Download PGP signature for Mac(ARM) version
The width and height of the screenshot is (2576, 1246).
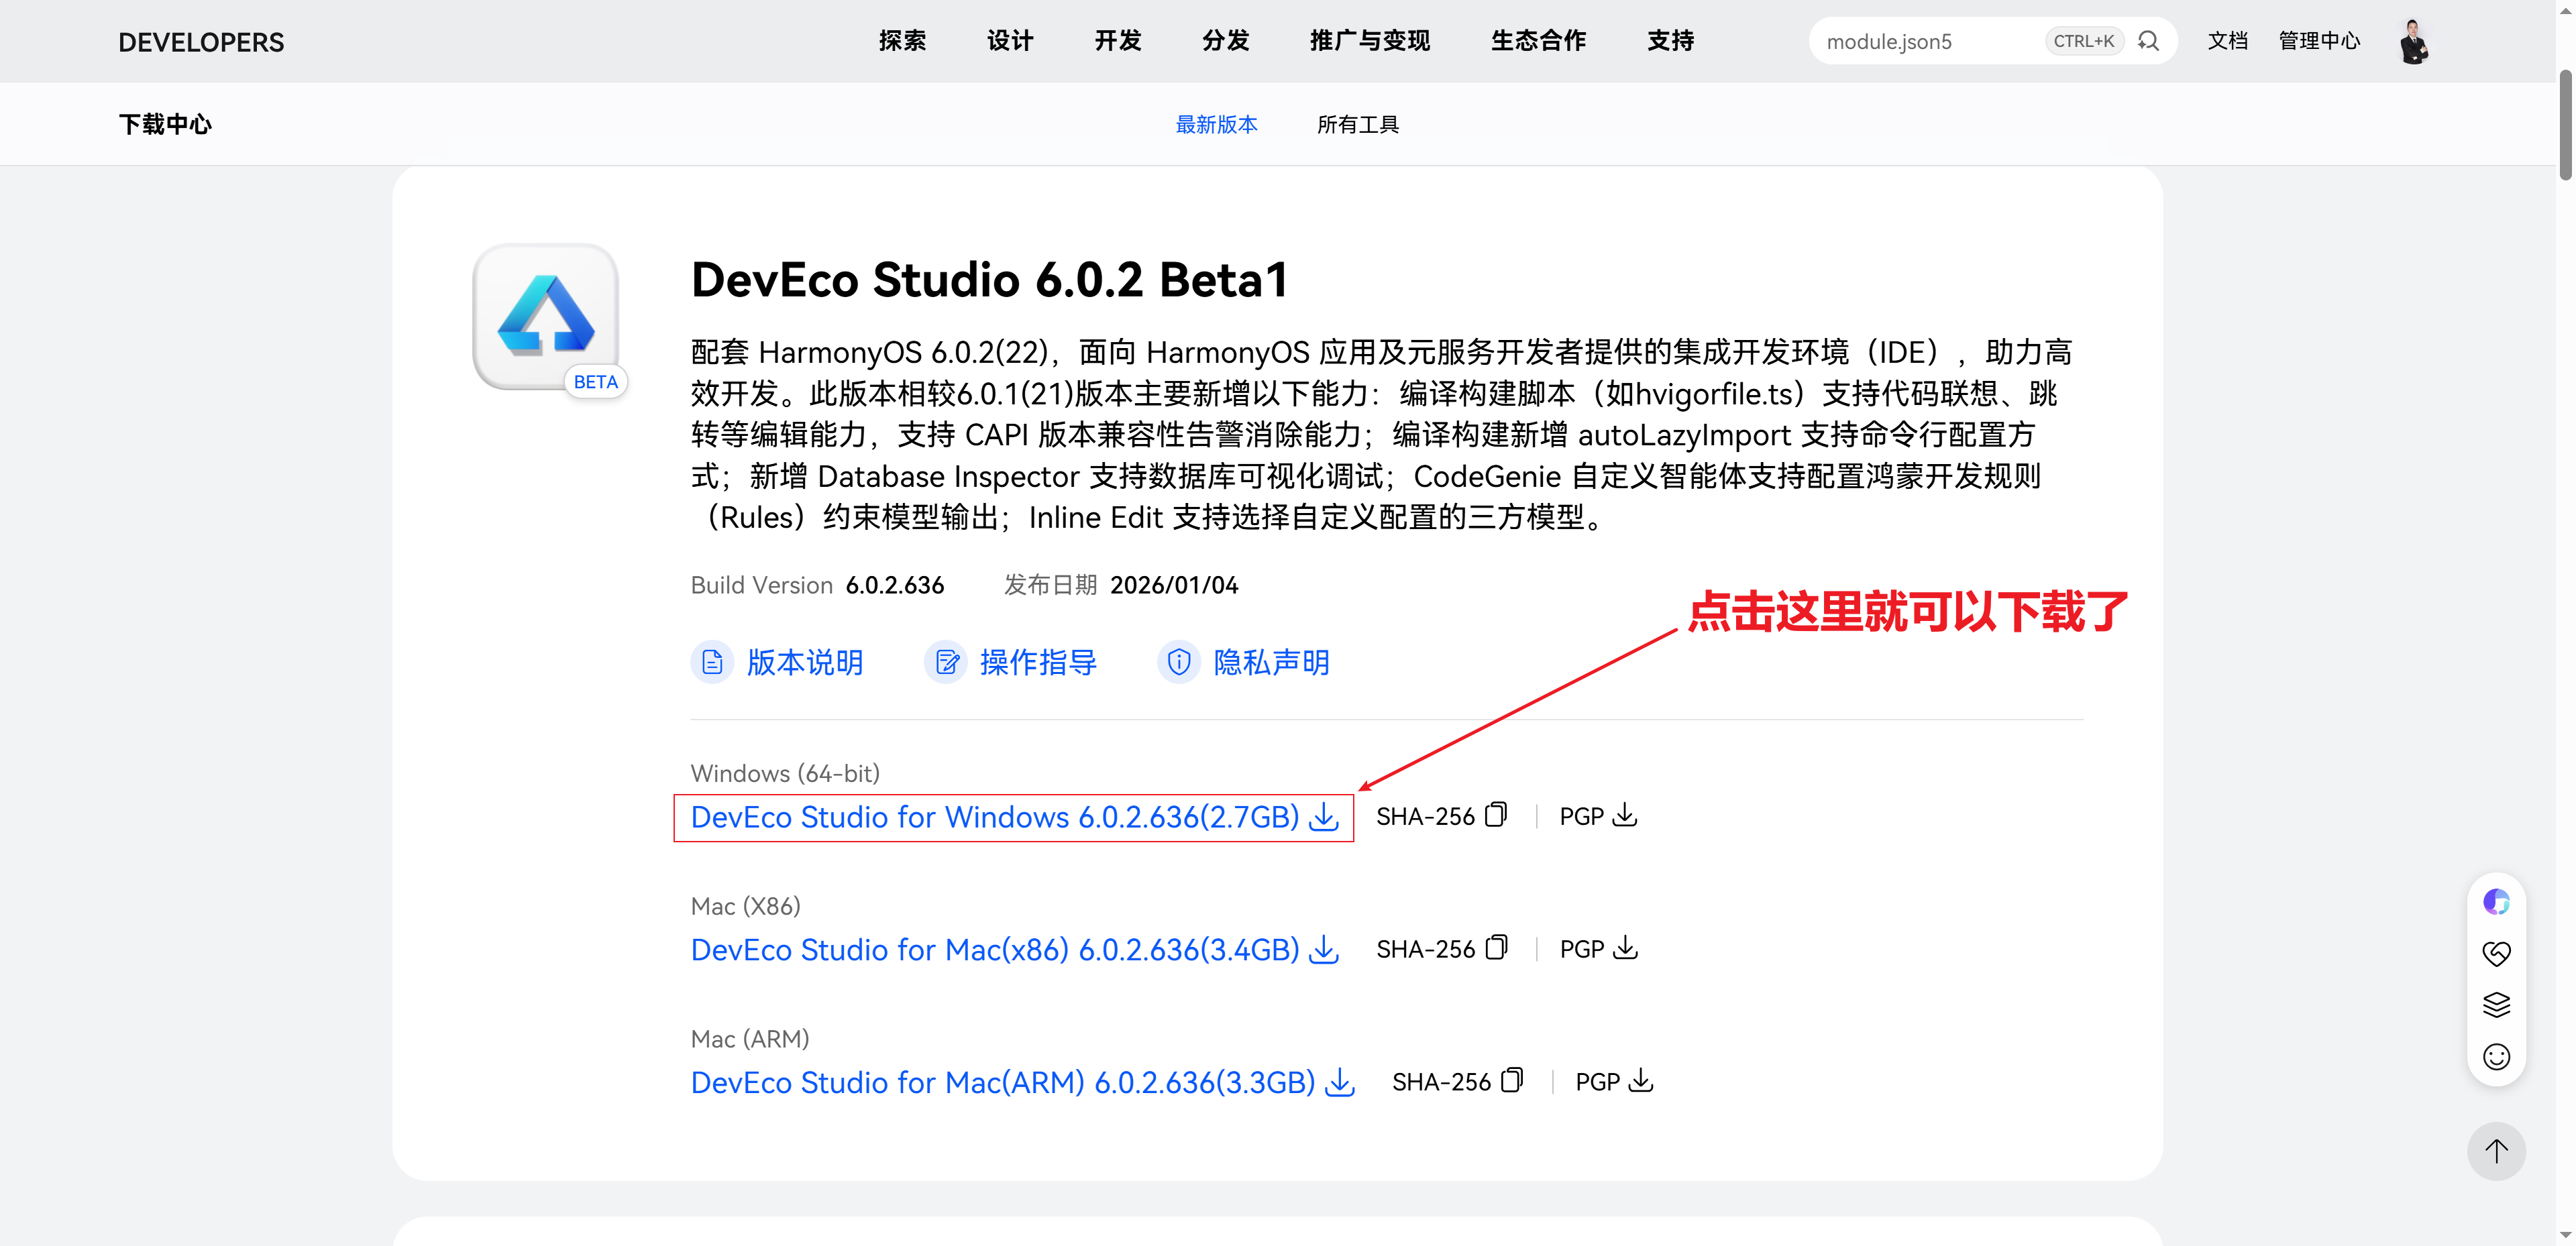click(1641, 1081)
